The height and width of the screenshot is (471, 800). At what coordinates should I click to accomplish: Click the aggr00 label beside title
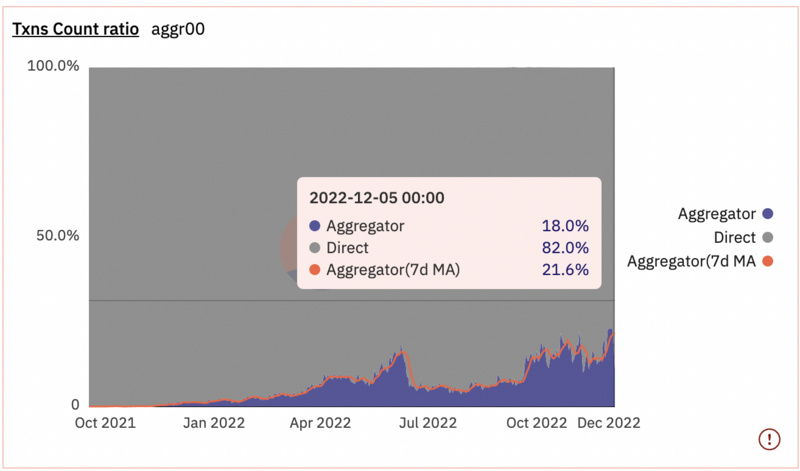click(x=178, y=28)
